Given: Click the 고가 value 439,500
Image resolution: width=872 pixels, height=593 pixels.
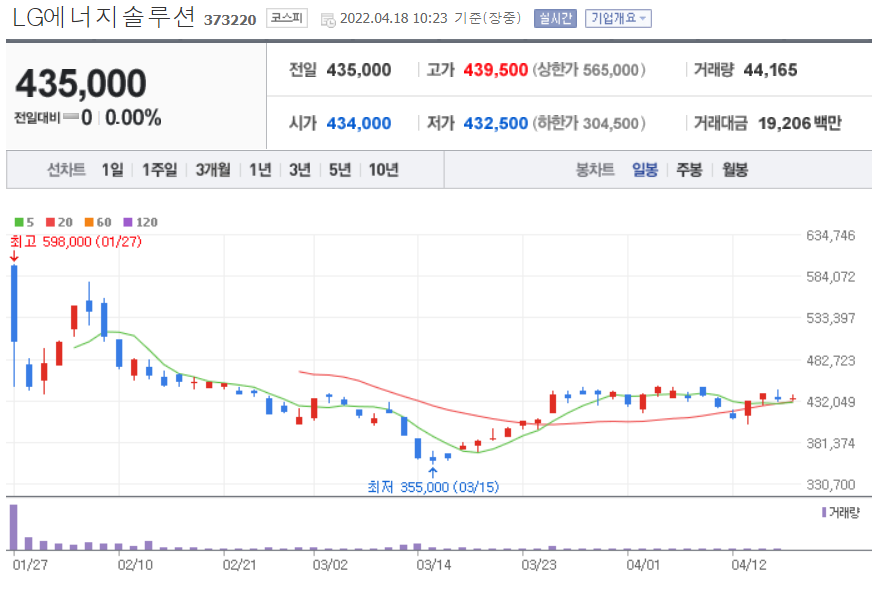Looking at the screenshot, I should [496, 70].
